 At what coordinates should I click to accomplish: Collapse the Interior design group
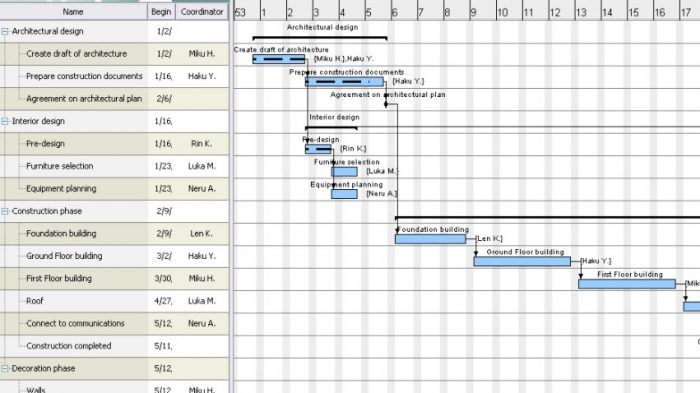pyautogui.click(x=5, y=121)
